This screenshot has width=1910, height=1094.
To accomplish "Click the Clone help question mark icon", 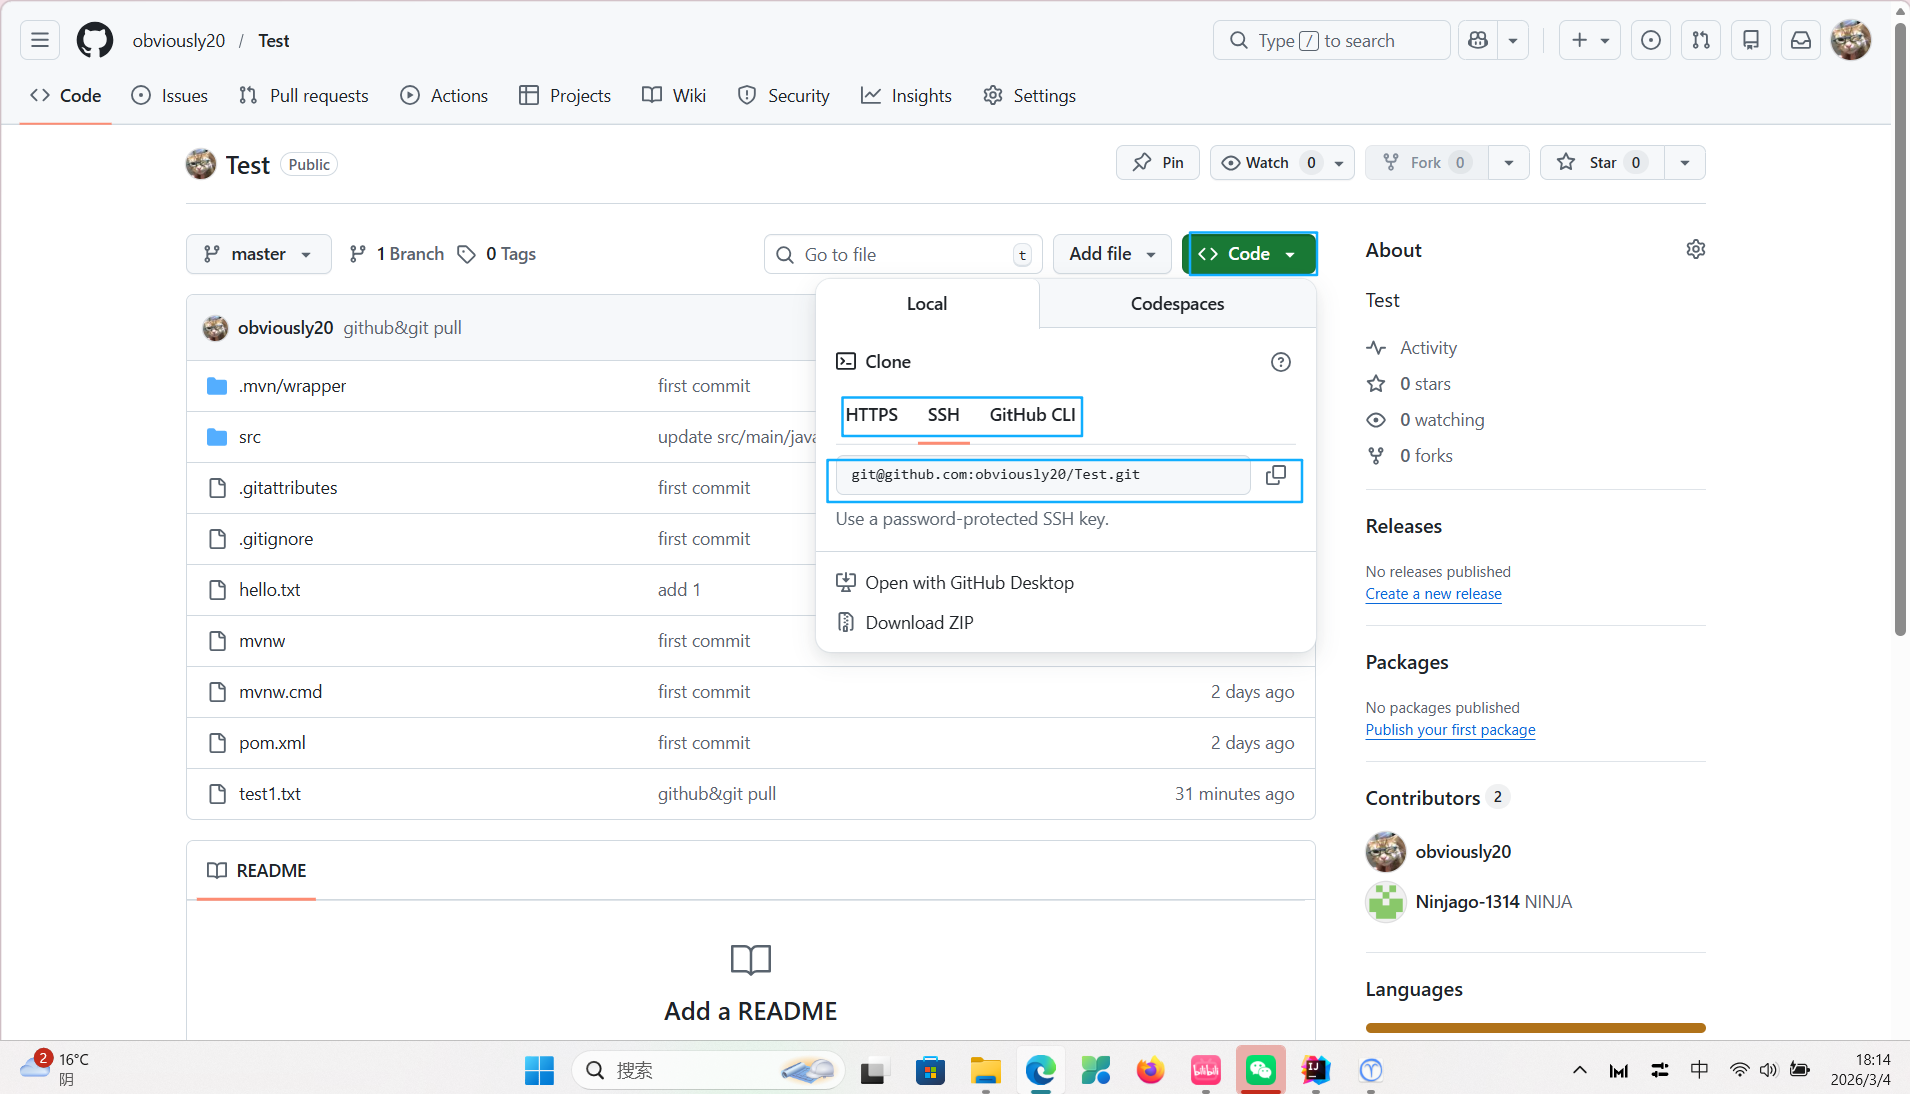I will click(1280, 362).
